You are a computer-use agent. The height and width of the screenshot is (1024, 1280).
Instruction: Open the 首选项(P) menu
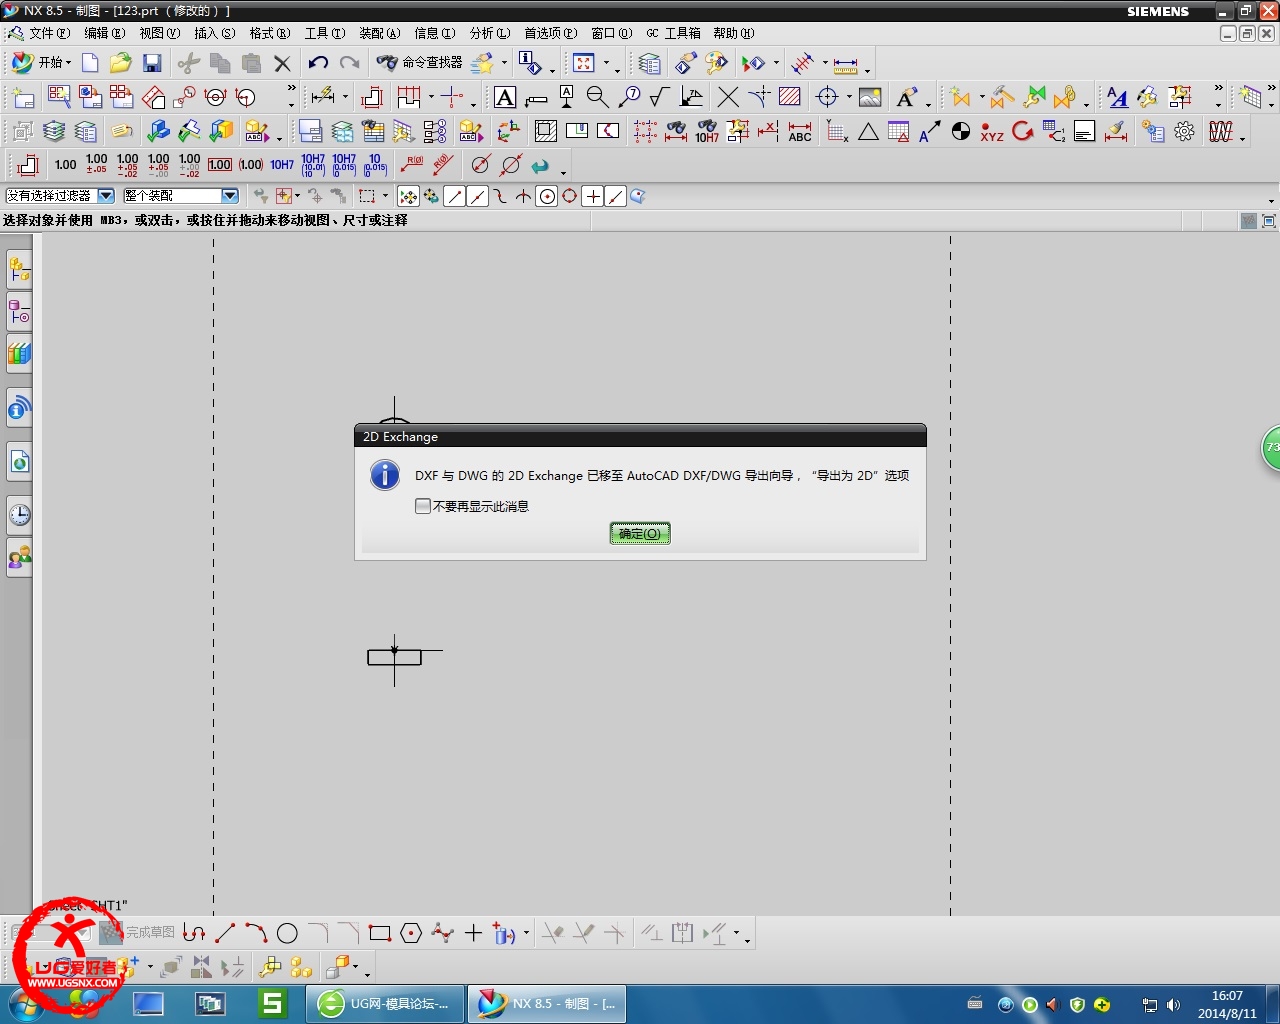pyautogui.click(x=551, y=33)
